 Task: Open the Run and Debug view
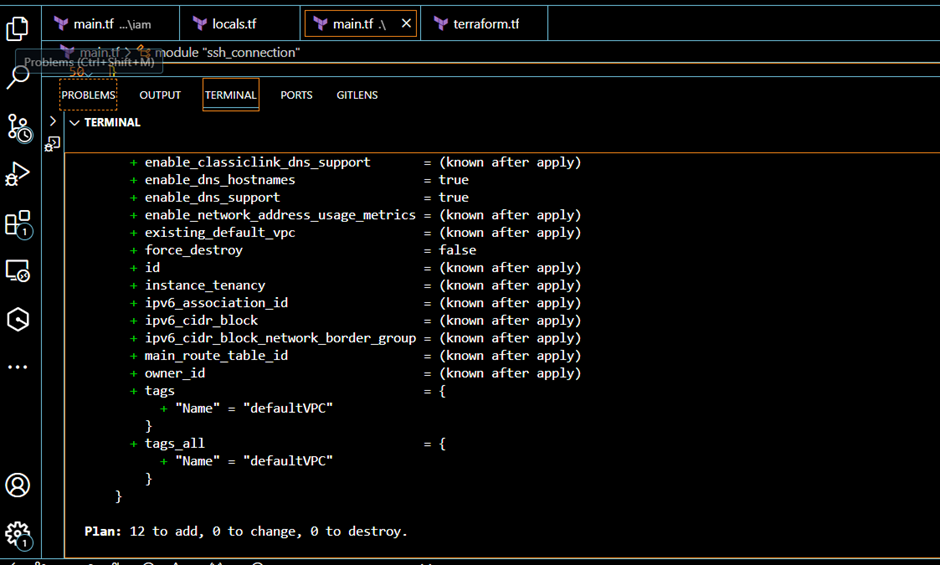tap(18, 174)
